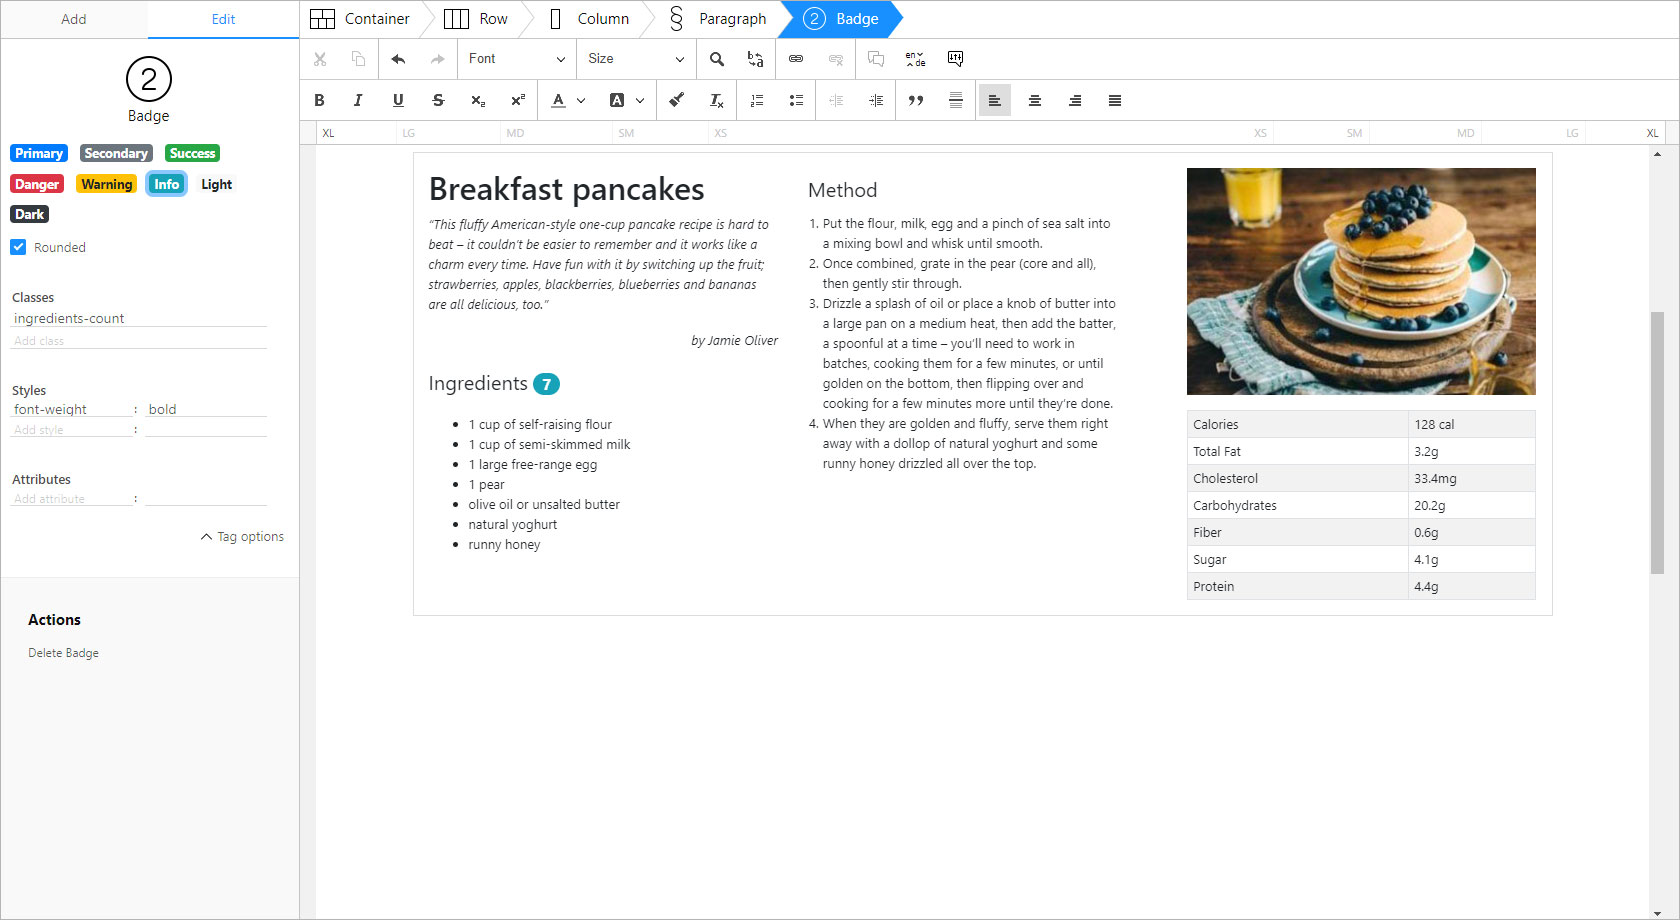Uncheck the Rounded checkbox
This screenshot has width=1680, height=920.
(x=18, y=247)
